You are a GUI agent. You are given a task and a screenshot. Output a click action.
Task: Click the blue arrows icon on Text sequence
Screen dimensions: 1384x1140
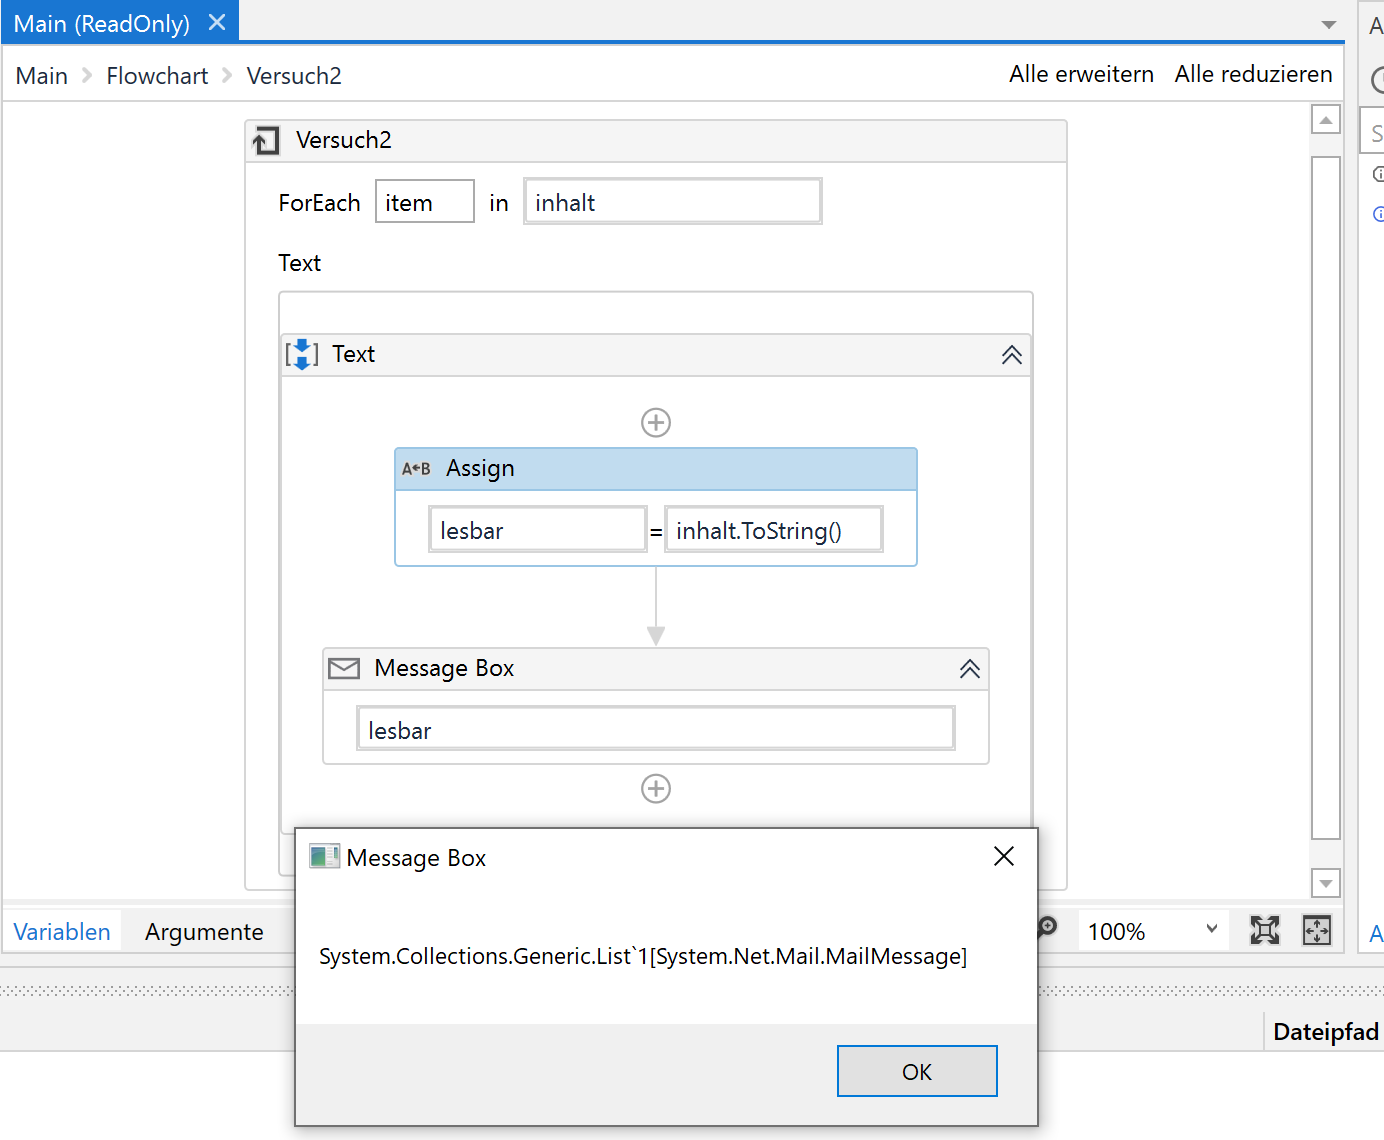301,354
